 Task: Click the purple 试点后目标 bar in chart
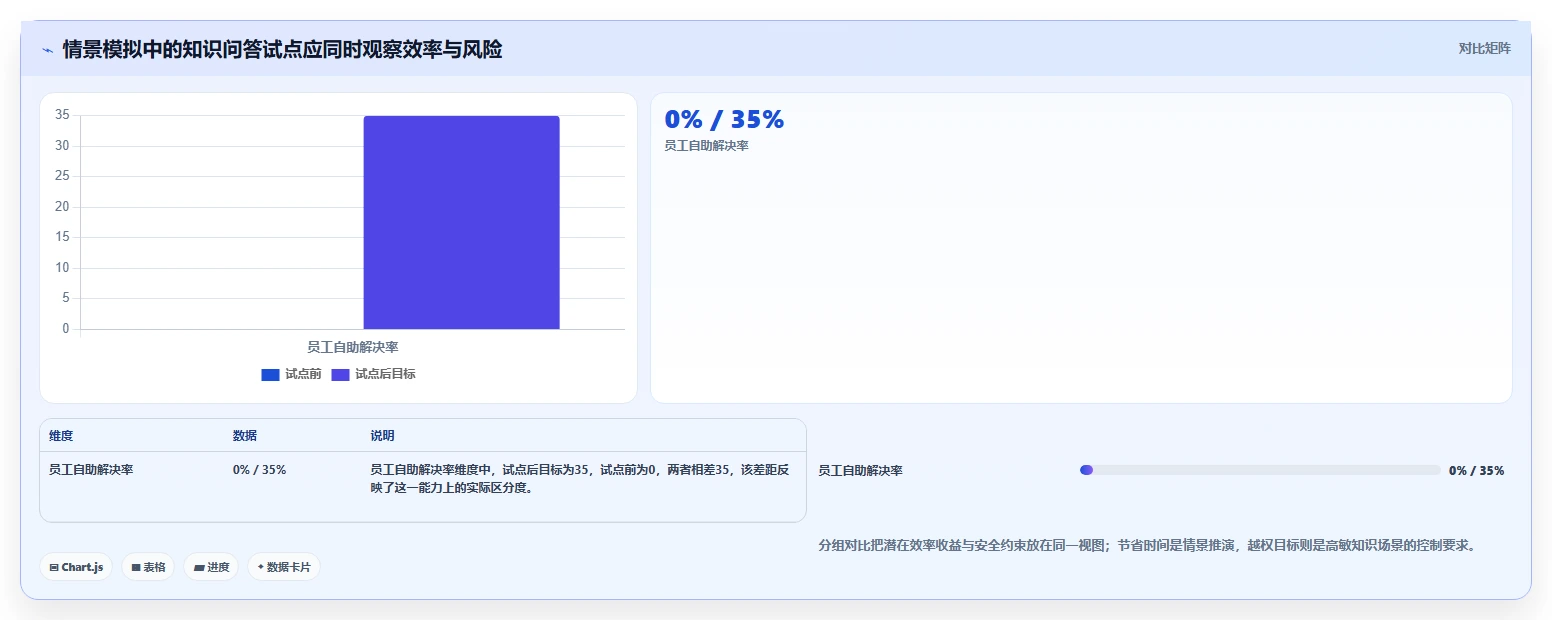[x=461, y=222]
